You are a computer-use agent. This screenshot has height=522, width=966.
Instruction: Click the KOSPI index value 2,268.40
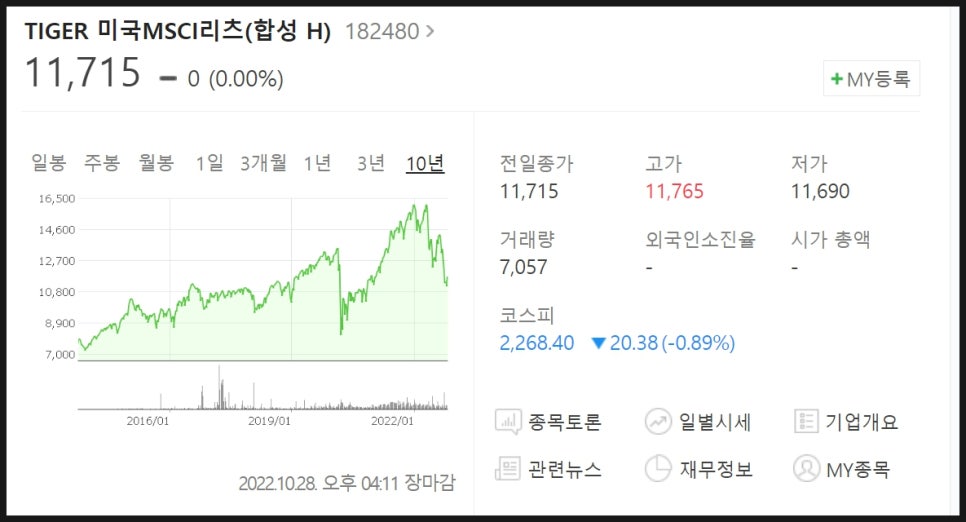[x=537, y=343]
